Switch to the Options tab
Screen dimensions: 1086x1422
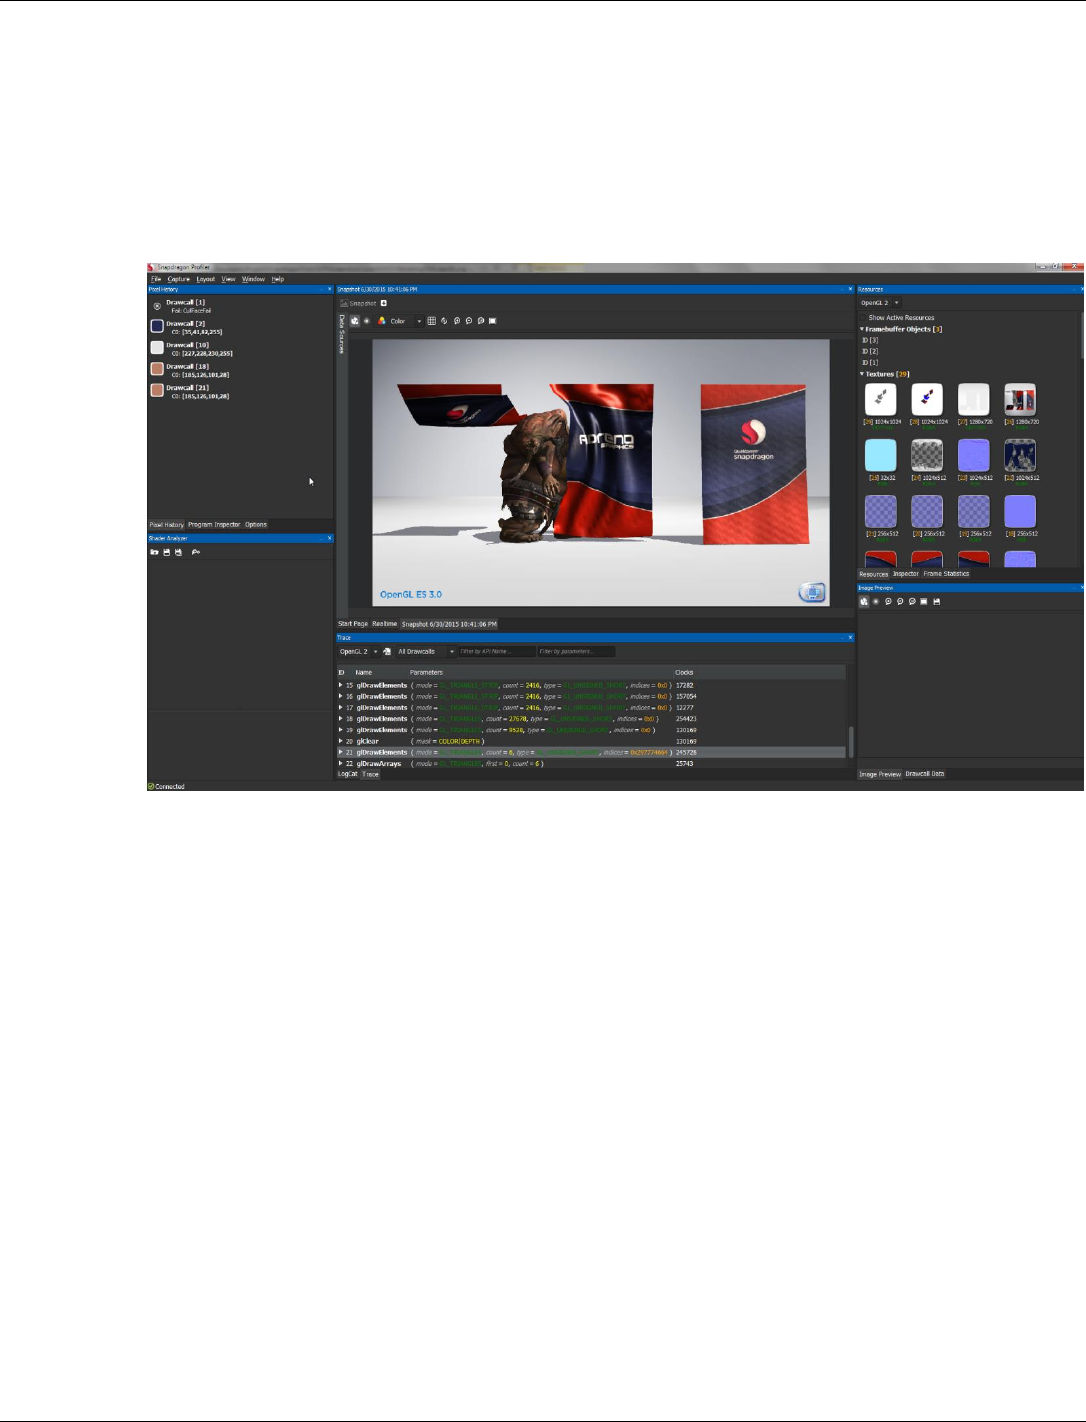[256, 524]
